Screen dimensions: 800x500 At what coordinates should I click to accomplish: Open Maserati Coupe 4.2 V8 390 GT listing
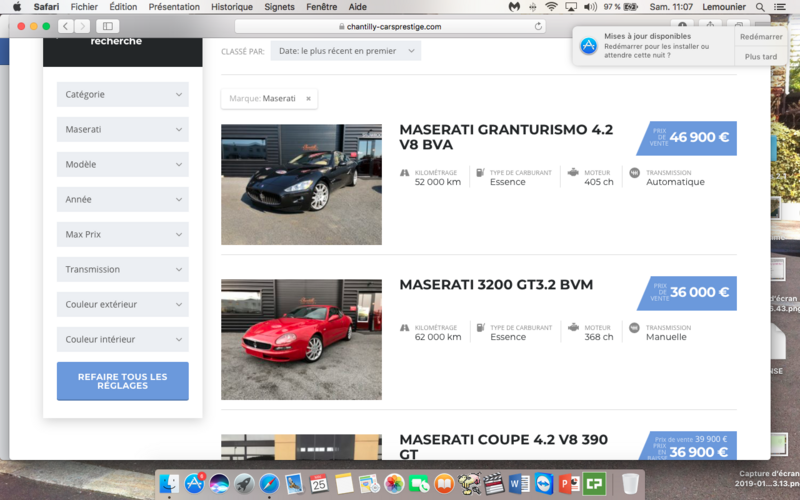pos(504,446)
